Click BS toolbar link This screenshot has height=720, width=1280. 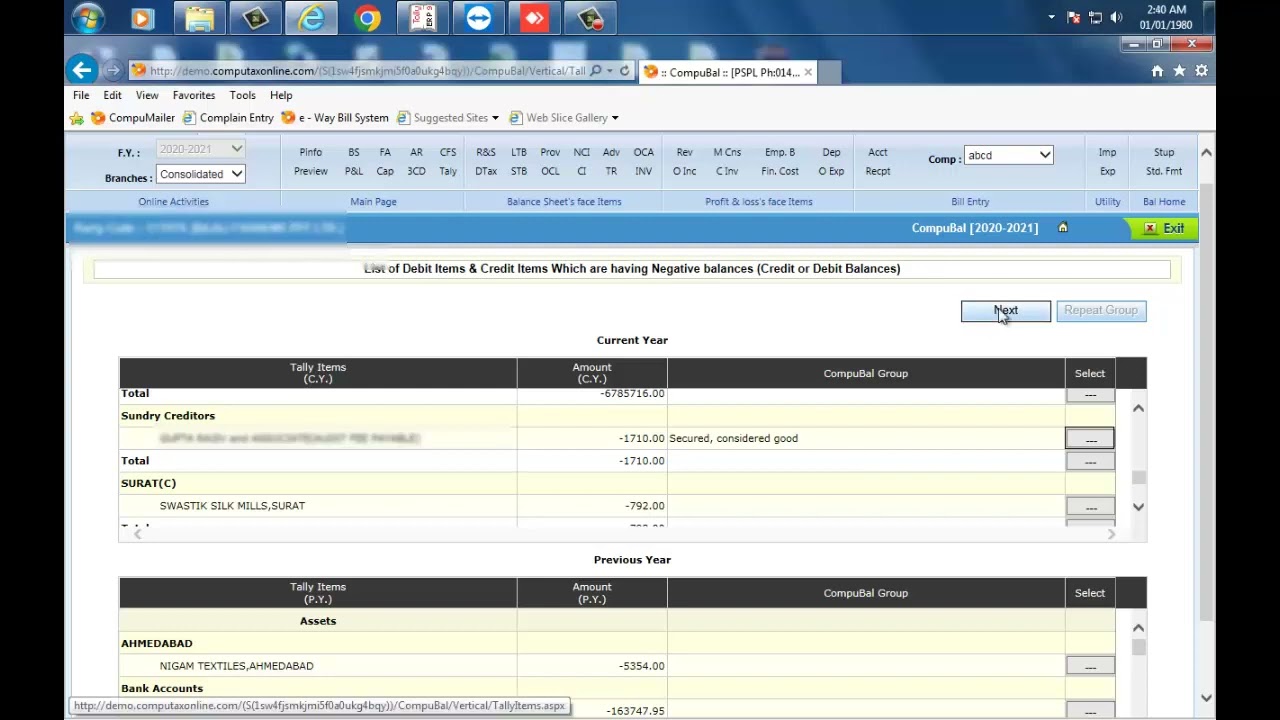354,152
